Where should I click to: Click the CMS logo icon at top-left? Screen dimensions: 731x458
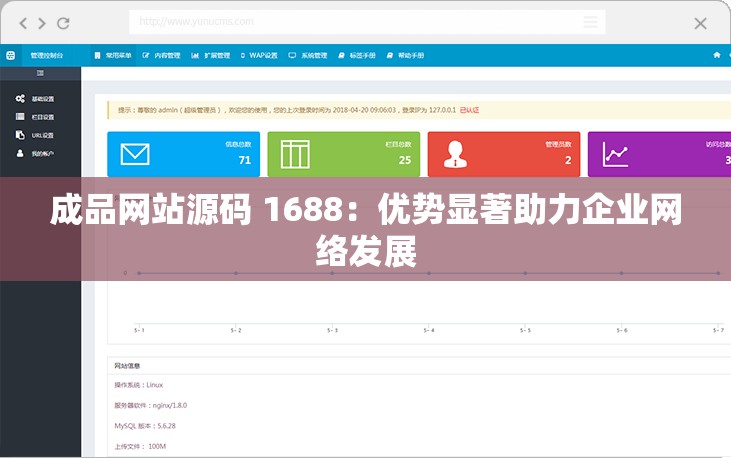(x=11, y=56)
